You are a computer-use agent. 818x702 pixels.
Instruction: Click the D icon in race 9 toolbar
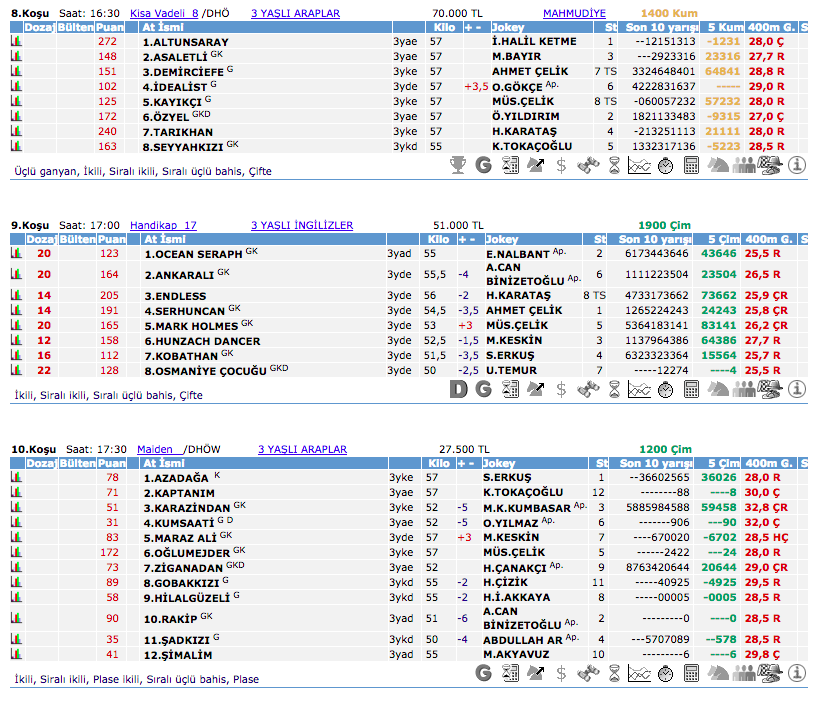[x=458, y=389]
